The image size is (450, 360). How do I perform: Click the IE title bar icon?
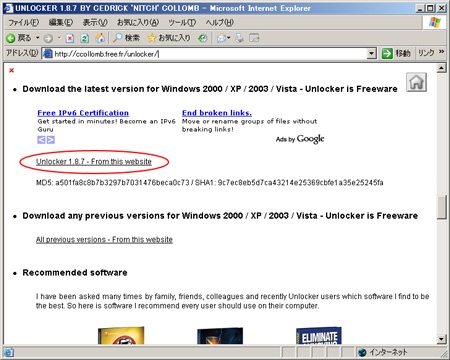point(8,8)
